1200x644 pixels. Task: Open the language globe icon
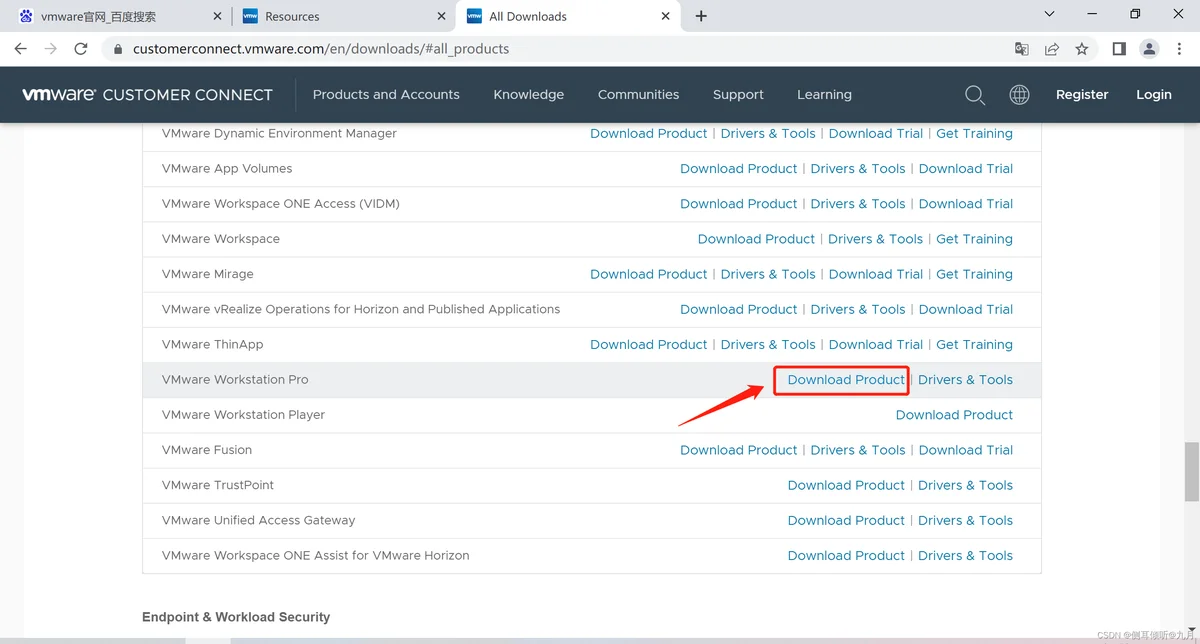click(x=1019, y=95)
